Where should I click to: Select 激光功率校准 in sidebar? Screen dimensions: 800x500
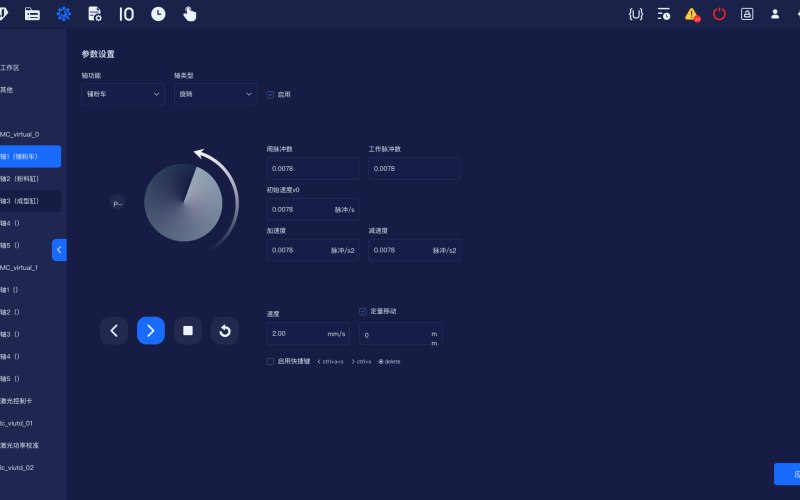[x=20, y=445]
